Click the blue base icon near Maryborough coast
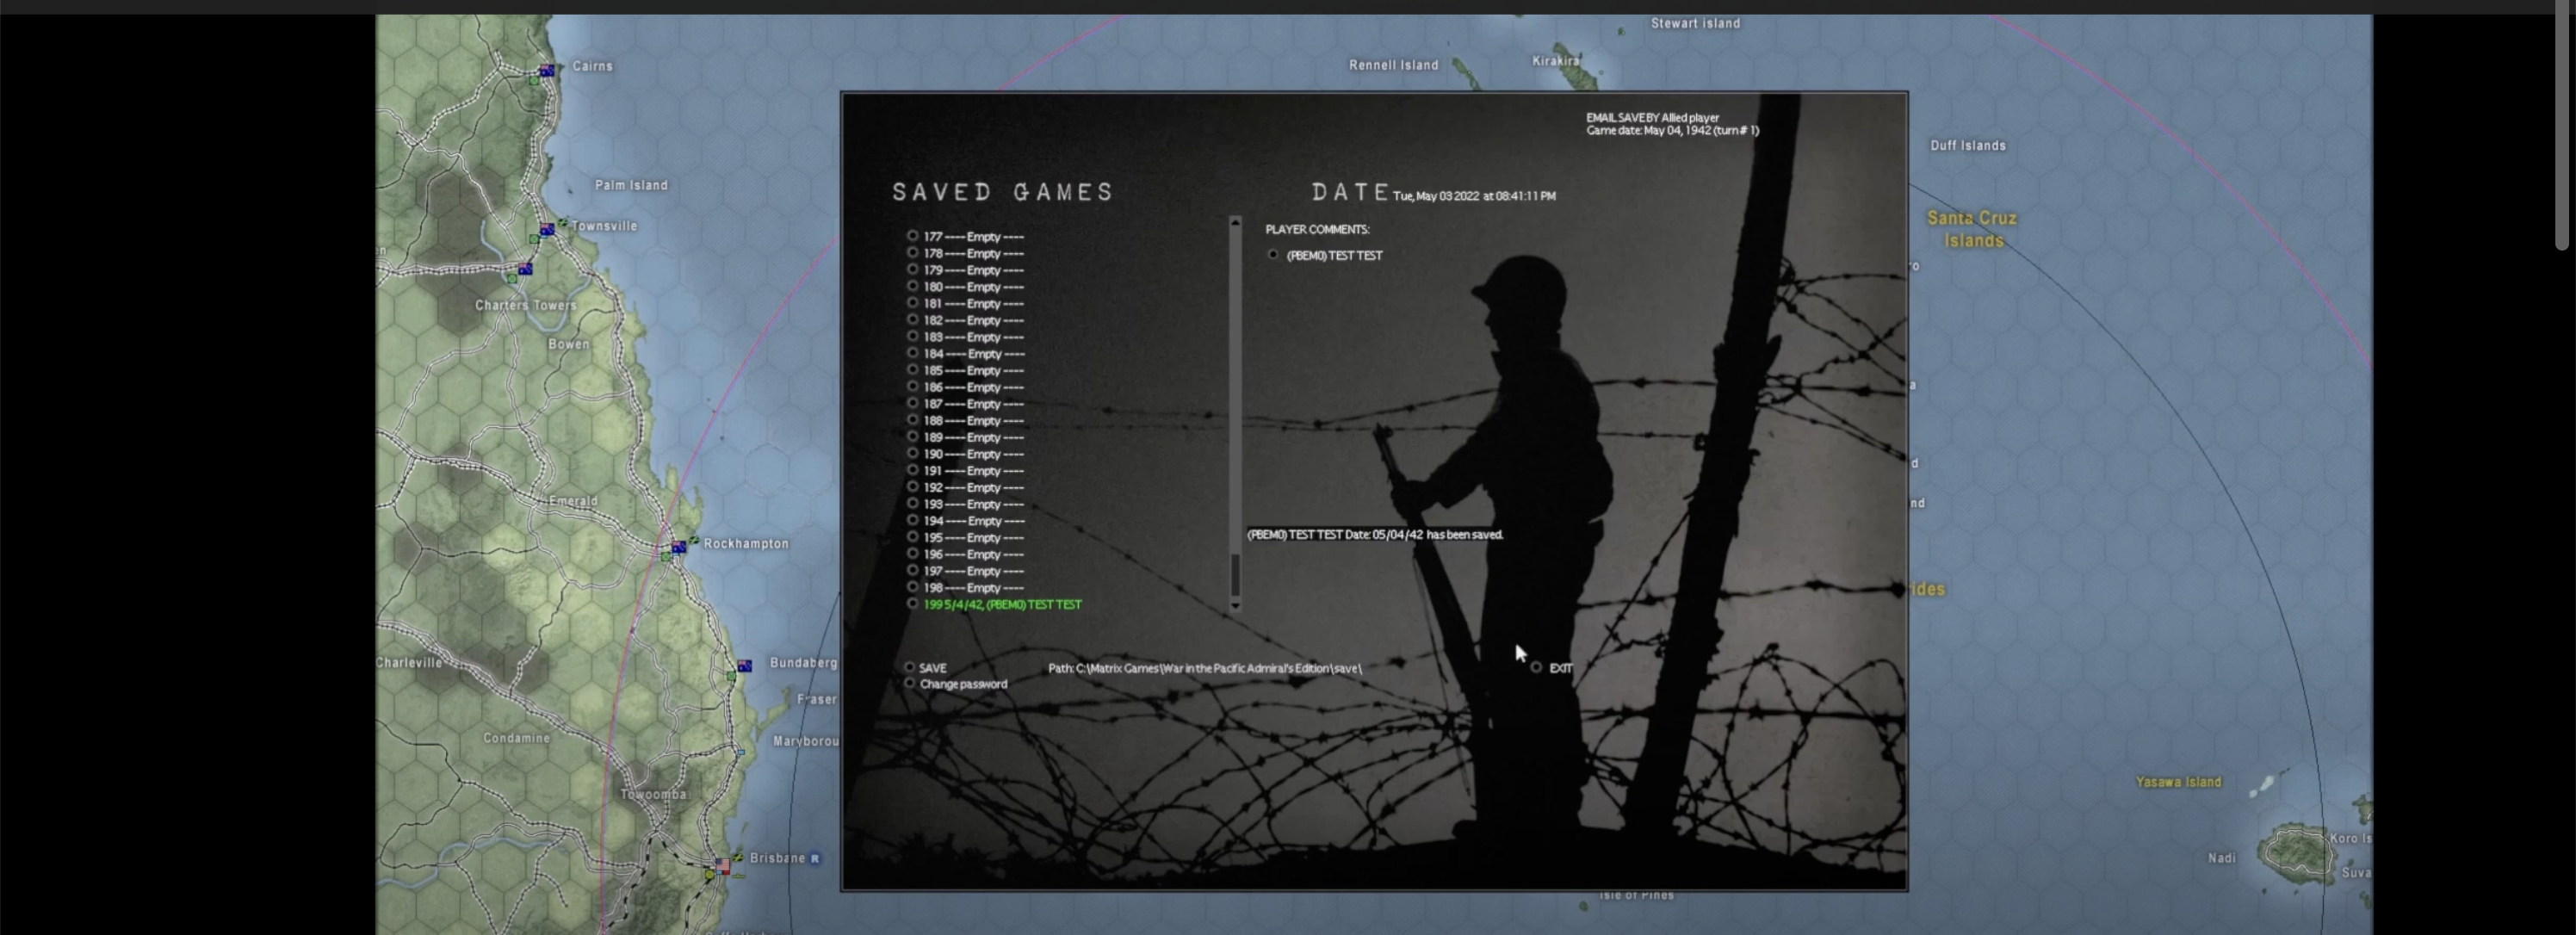The image size is (2576, 935). [x=740, y=752]
